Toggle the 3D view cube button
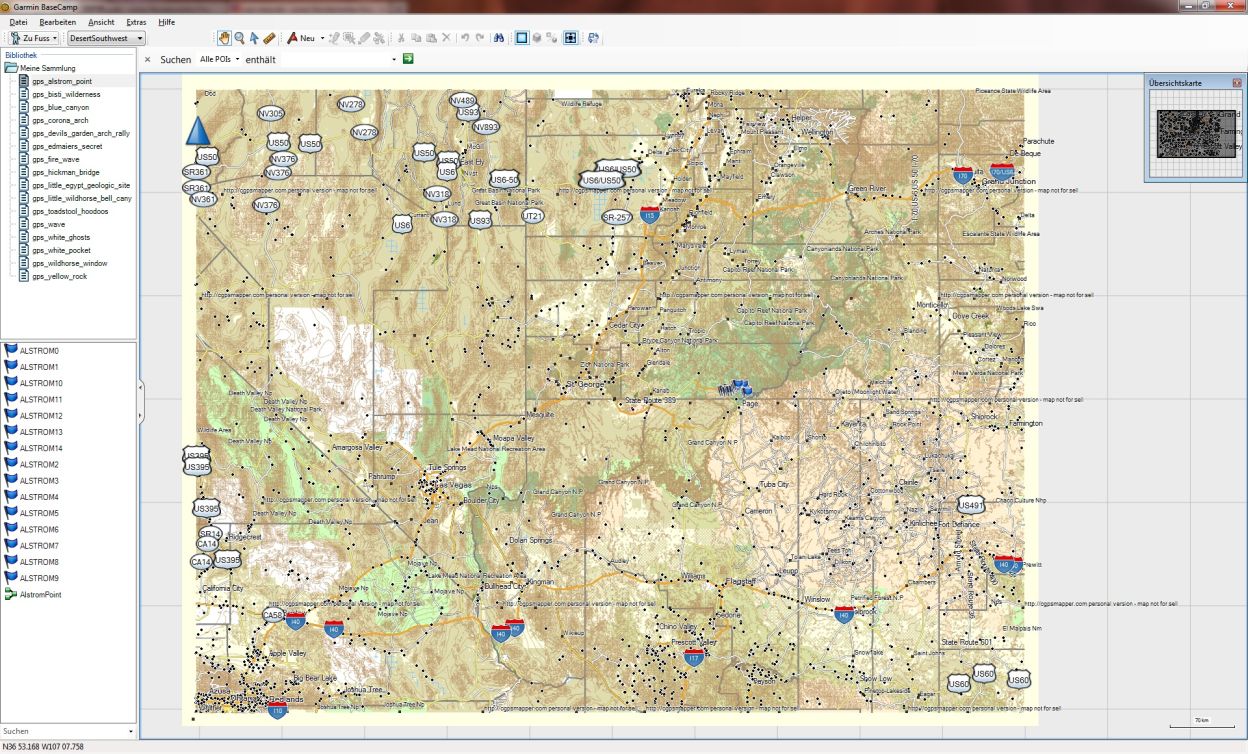 pos(537,38)
